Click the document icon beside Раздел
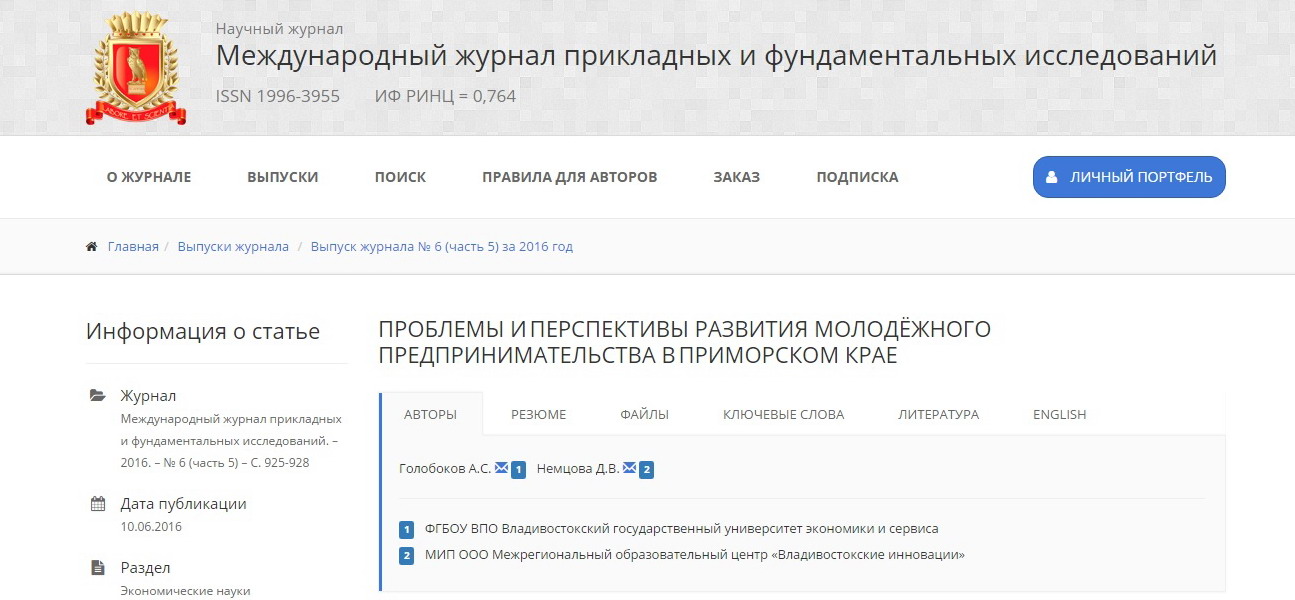The height and width of the screenshot is (600, 1295). 98,568
